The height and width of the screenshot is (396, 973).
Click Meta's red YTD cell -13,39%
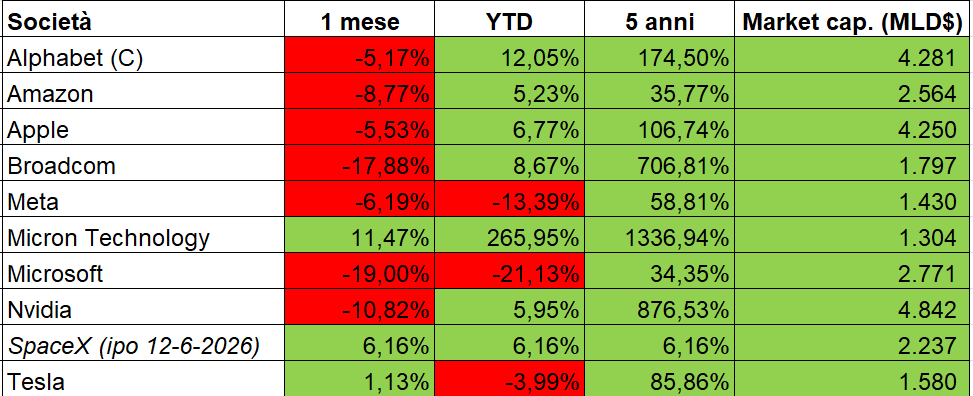pos(509,202)
